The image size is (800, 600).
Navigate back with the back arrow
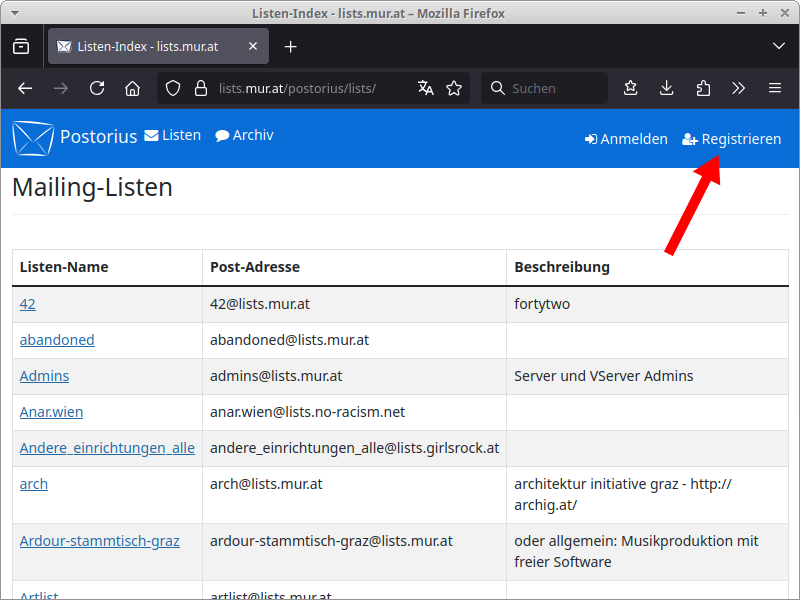click(x=25, y=88)
